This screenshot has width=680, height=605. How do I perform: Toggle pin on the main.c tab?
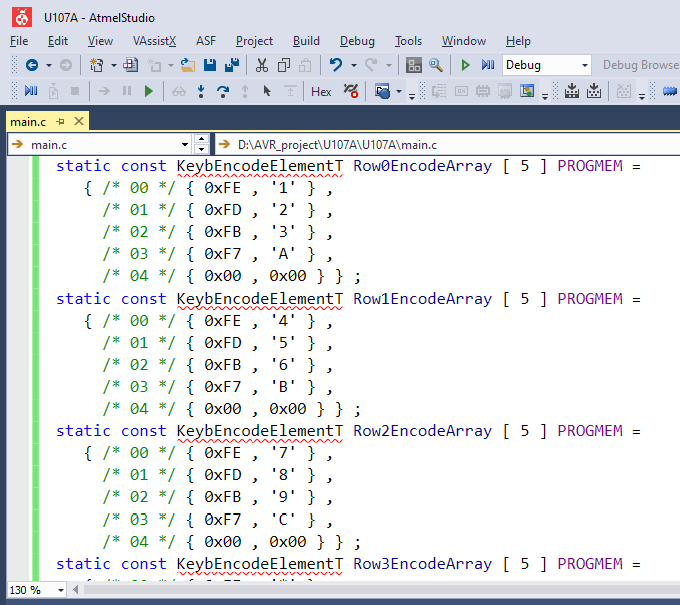(61, 122)
